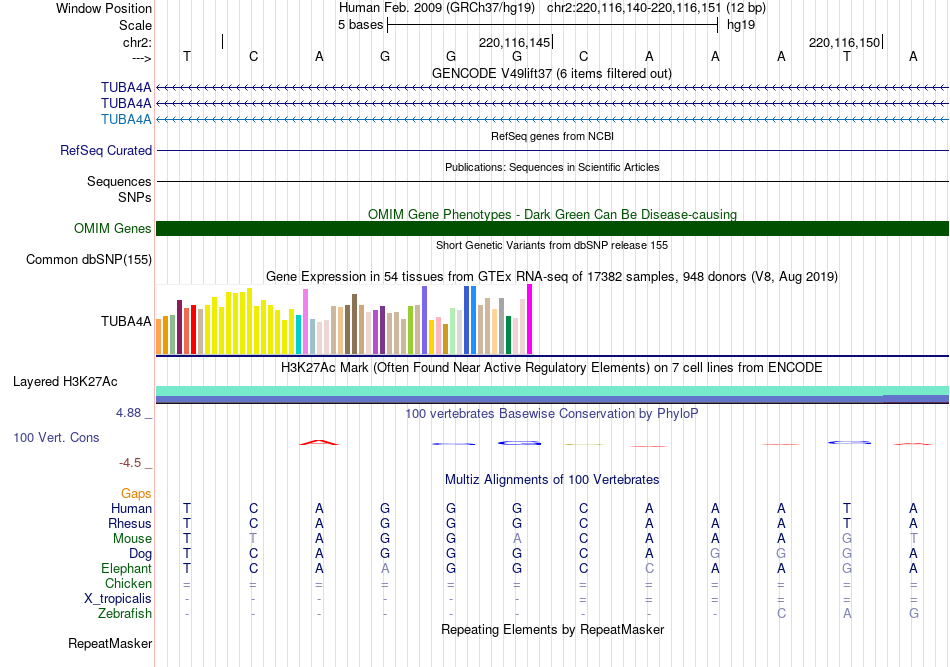The image size is (950, 667).
Task: Click the Dog species label
Action: pos(140,554)
